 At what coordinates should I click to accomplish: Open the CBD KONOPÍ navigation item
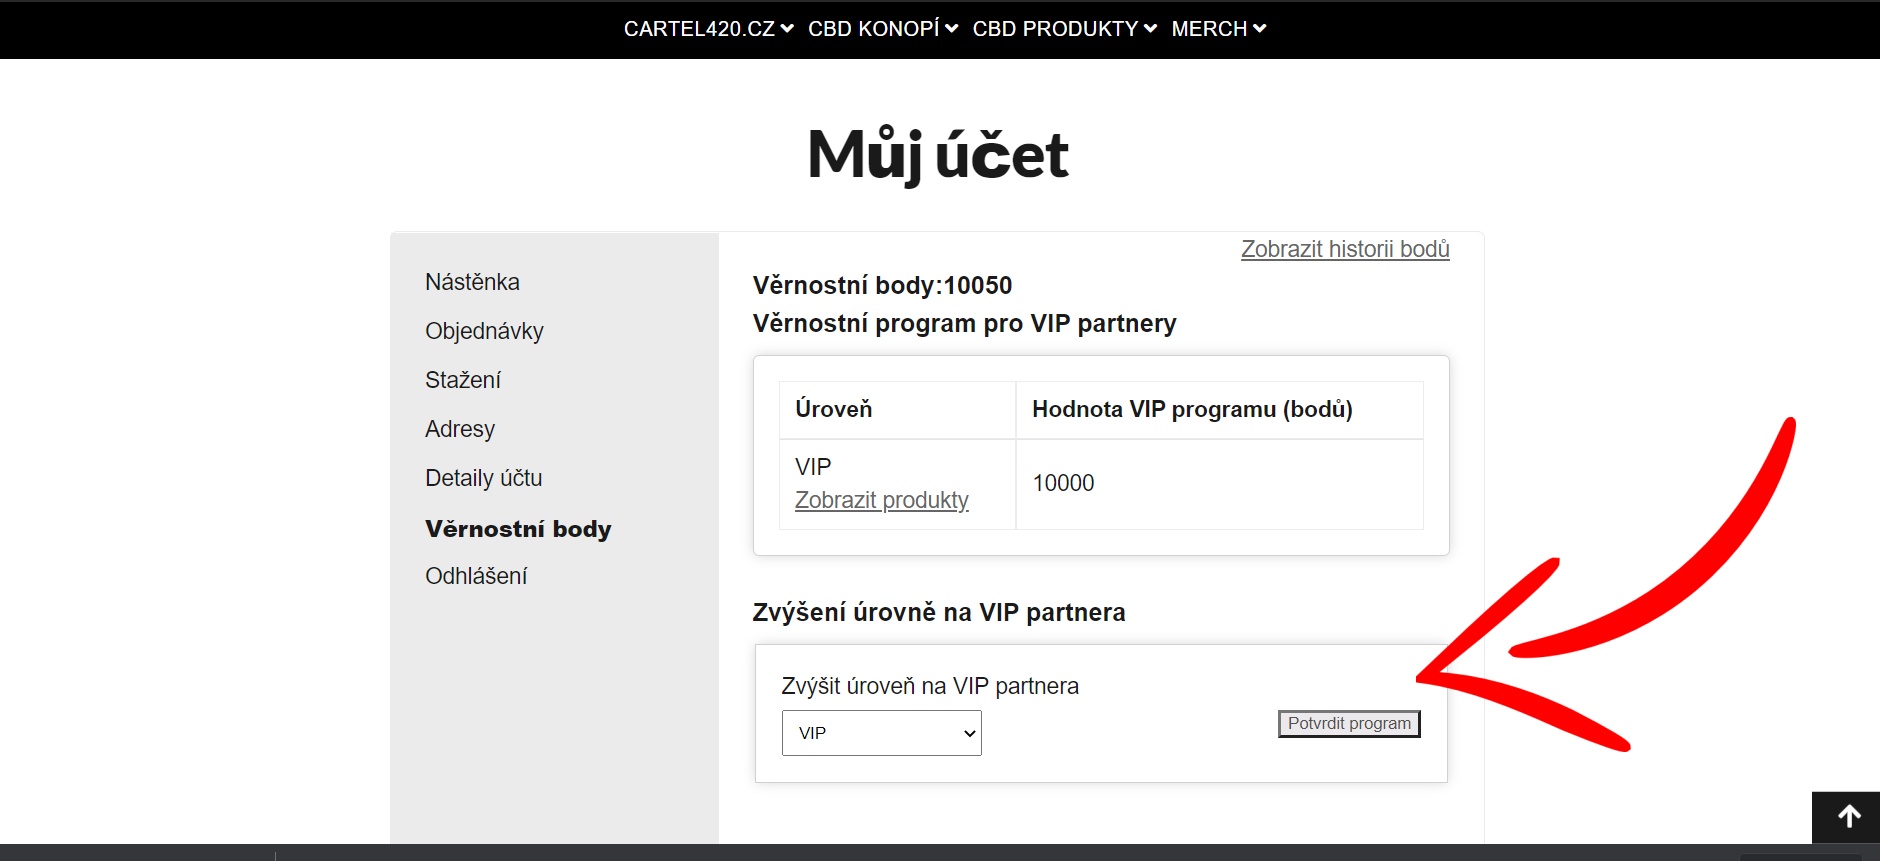tap(873, 29)
